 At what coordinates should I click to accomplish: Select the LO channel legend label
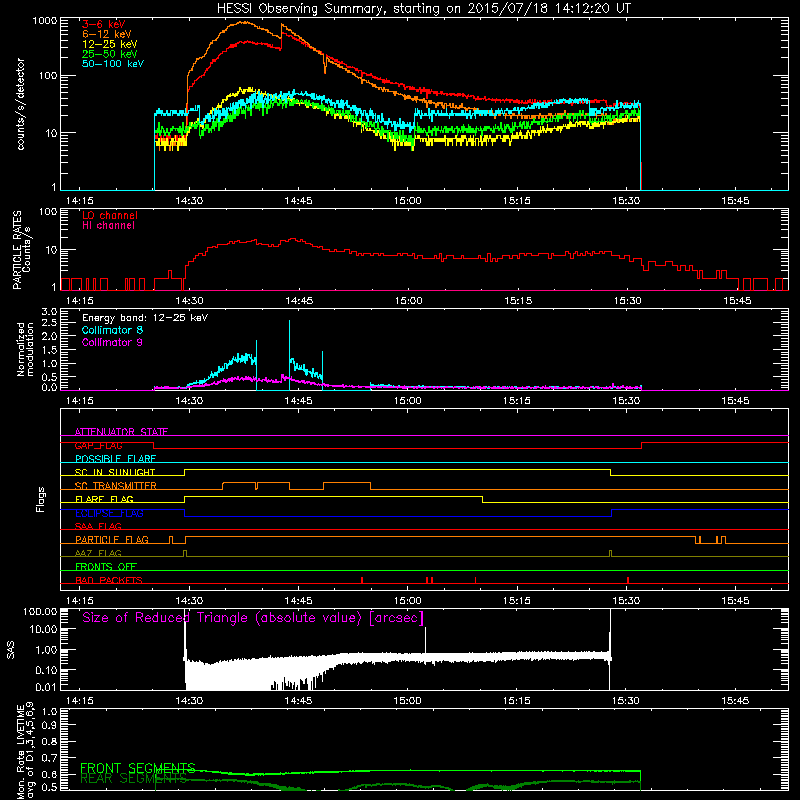pos(110,215)
